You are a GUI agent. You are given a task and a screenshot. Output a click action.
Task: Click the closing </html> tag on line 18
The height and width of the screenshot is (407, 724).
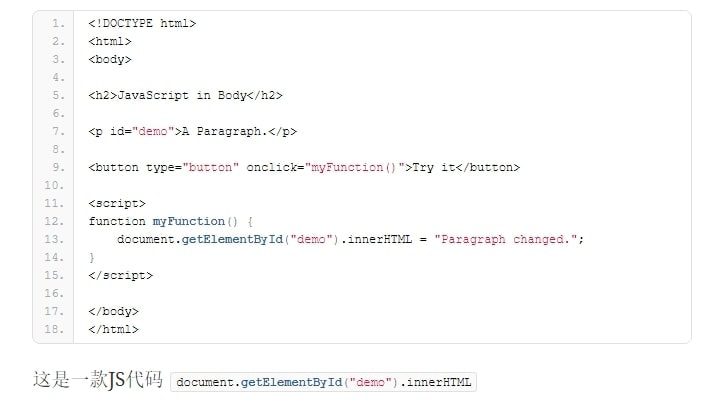coord(114,329)
